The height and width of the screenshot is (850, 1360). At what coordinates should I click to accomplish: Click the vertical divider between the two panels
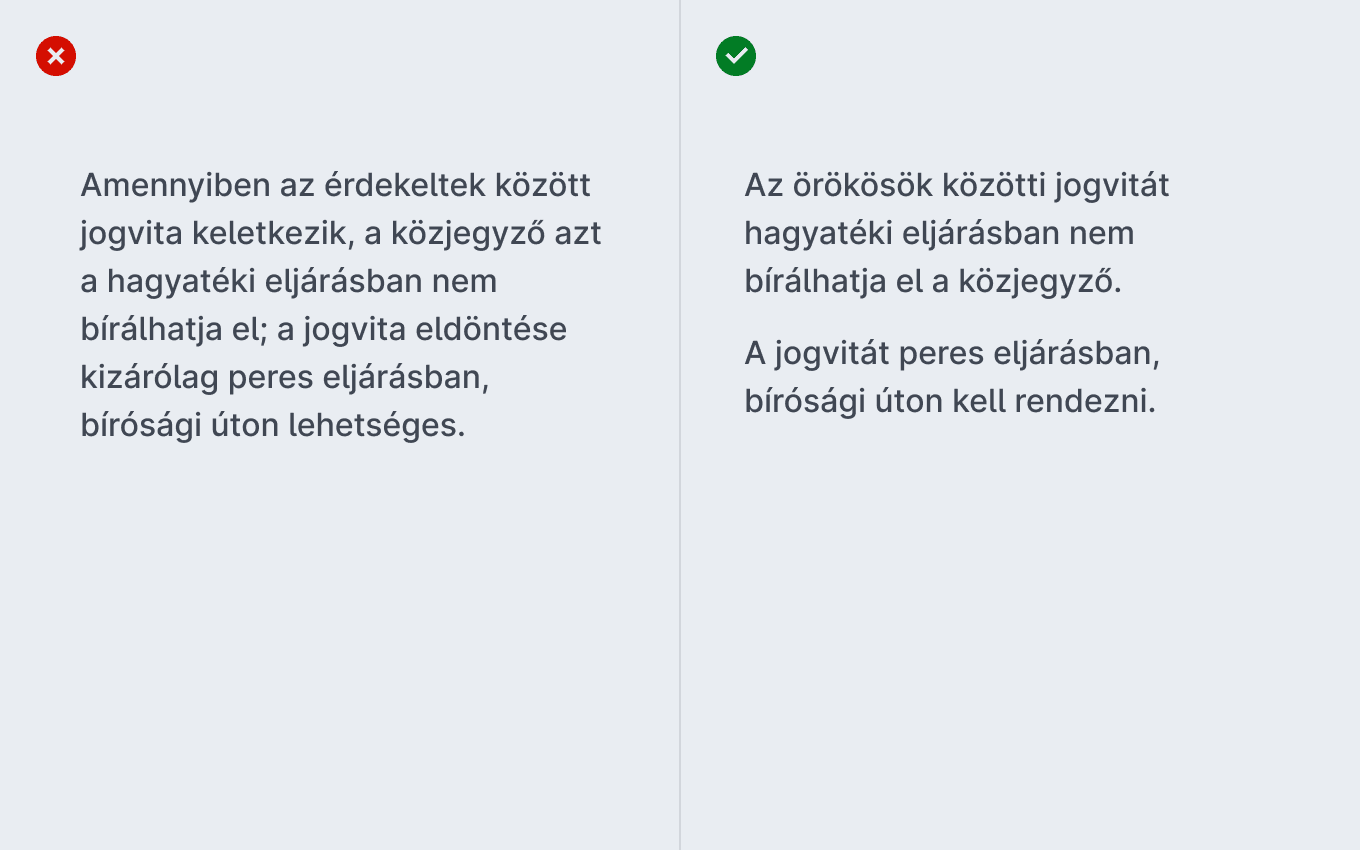680,425
